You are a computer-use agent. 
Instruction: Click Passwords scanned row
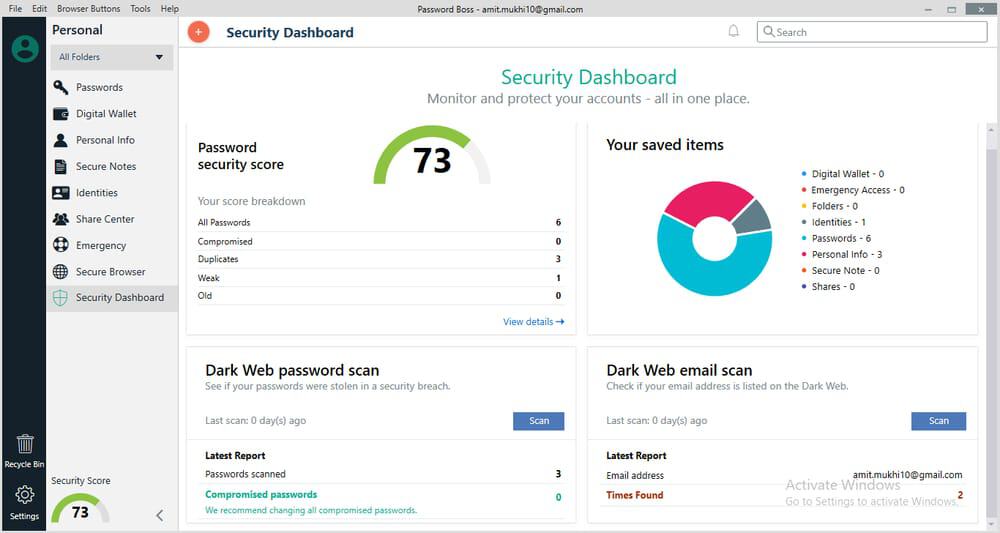(383, 474)
